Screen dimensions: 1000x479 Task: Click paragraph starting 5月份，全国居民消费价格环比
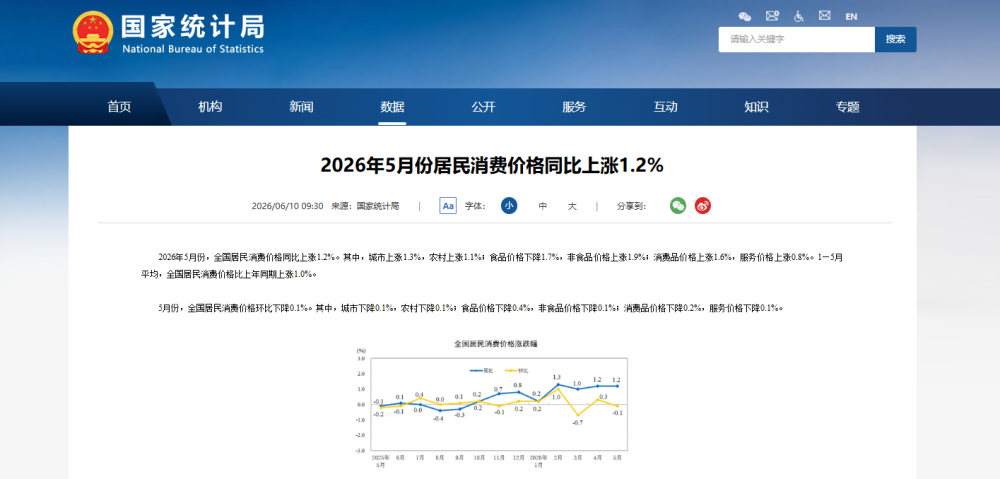pyautogui.click(x=471, y=308)
